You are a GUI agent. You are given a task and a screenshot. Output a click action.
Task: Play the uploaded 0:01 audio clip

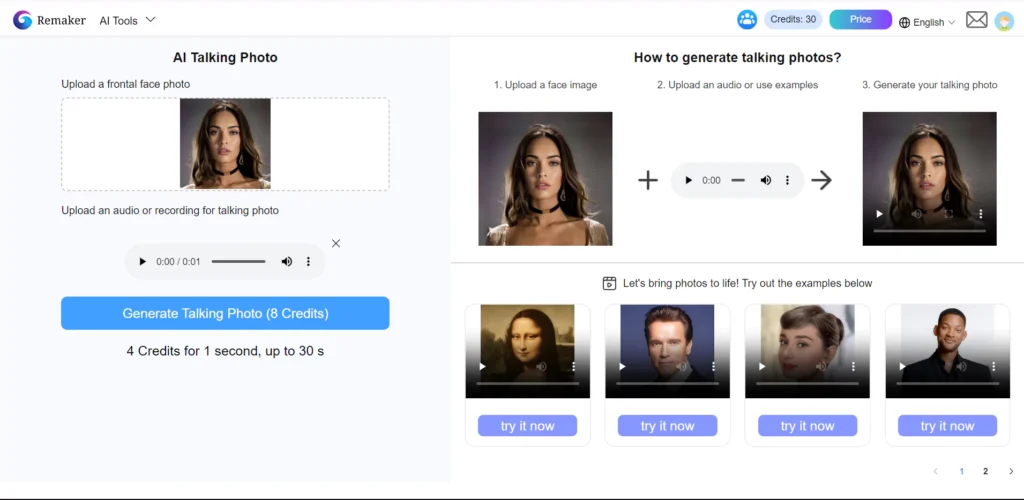click(x=142, y=262)
